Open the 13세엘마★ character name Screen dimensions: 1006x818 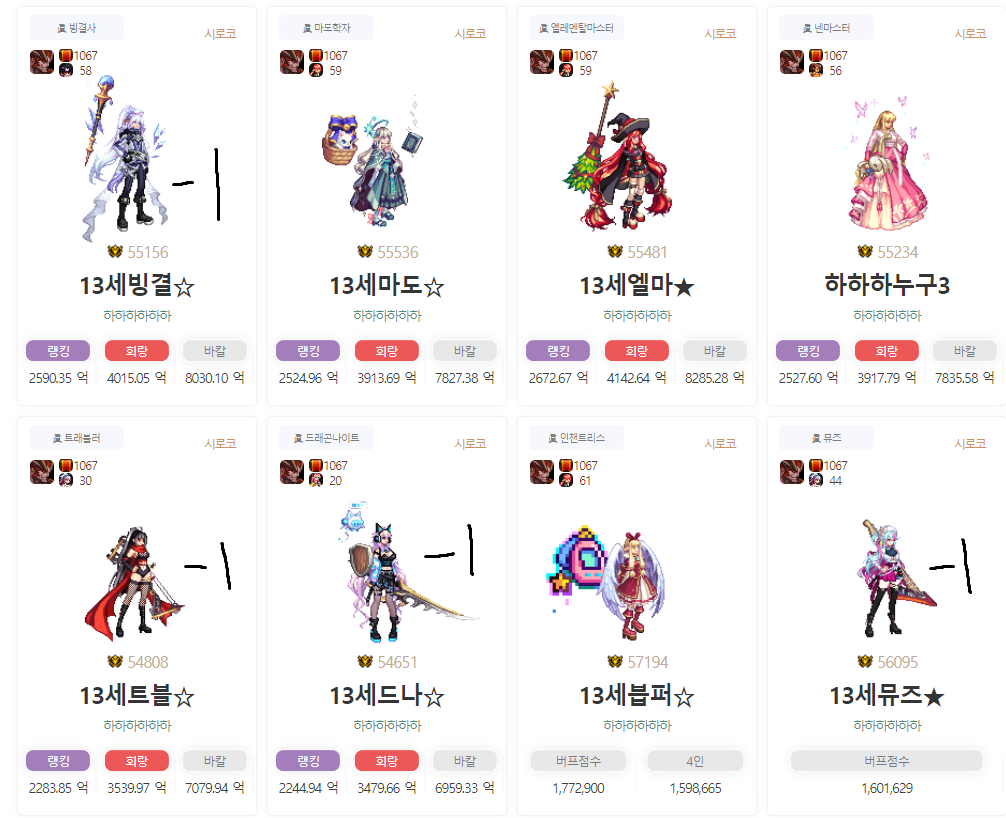click(636, 285)
